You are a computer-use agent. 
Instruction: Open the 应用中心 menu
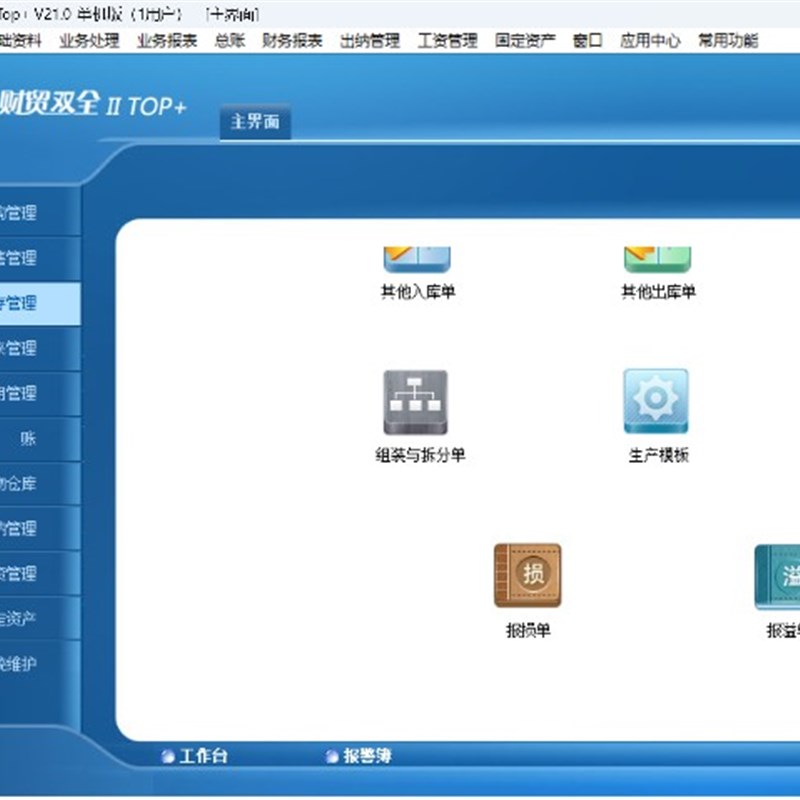(x=650, y=40)
